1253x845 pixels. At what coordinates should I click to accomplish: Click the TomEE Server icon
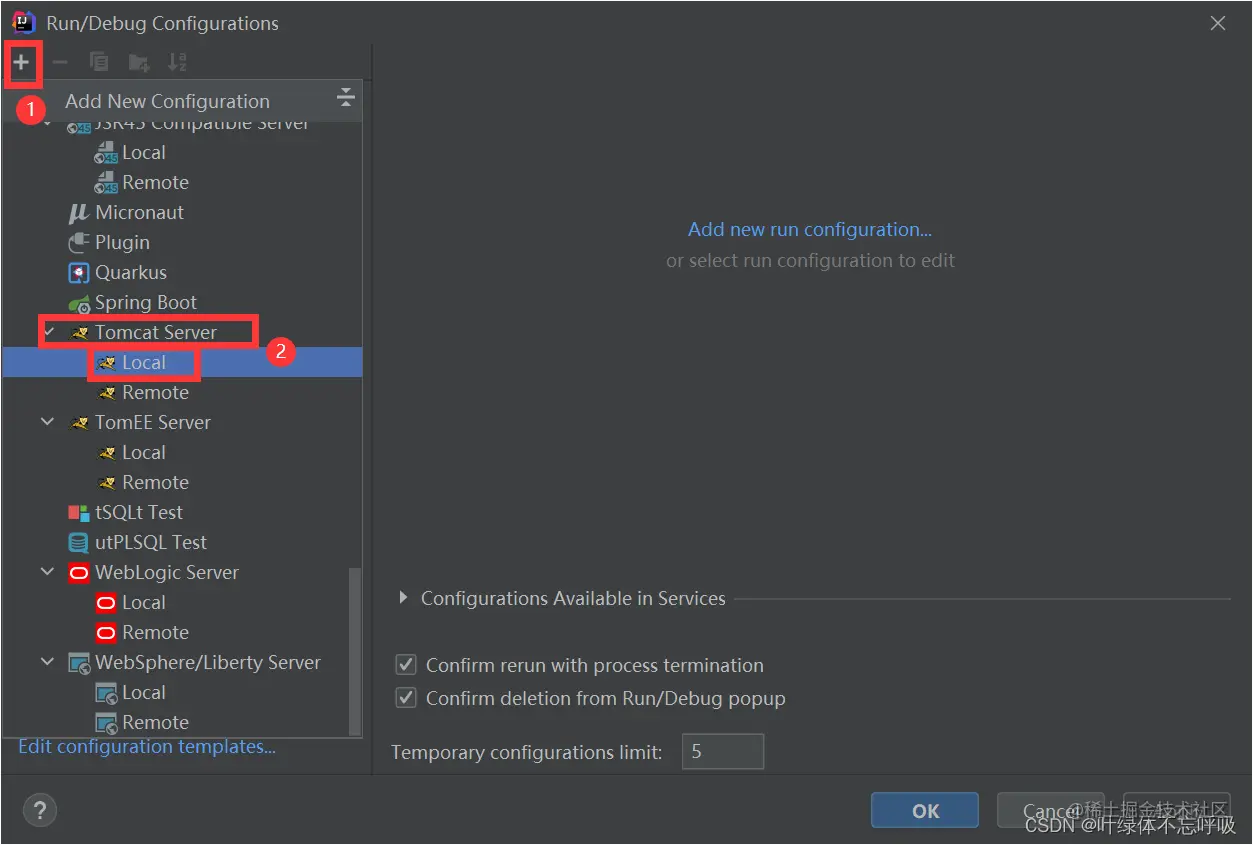point(80,423)
